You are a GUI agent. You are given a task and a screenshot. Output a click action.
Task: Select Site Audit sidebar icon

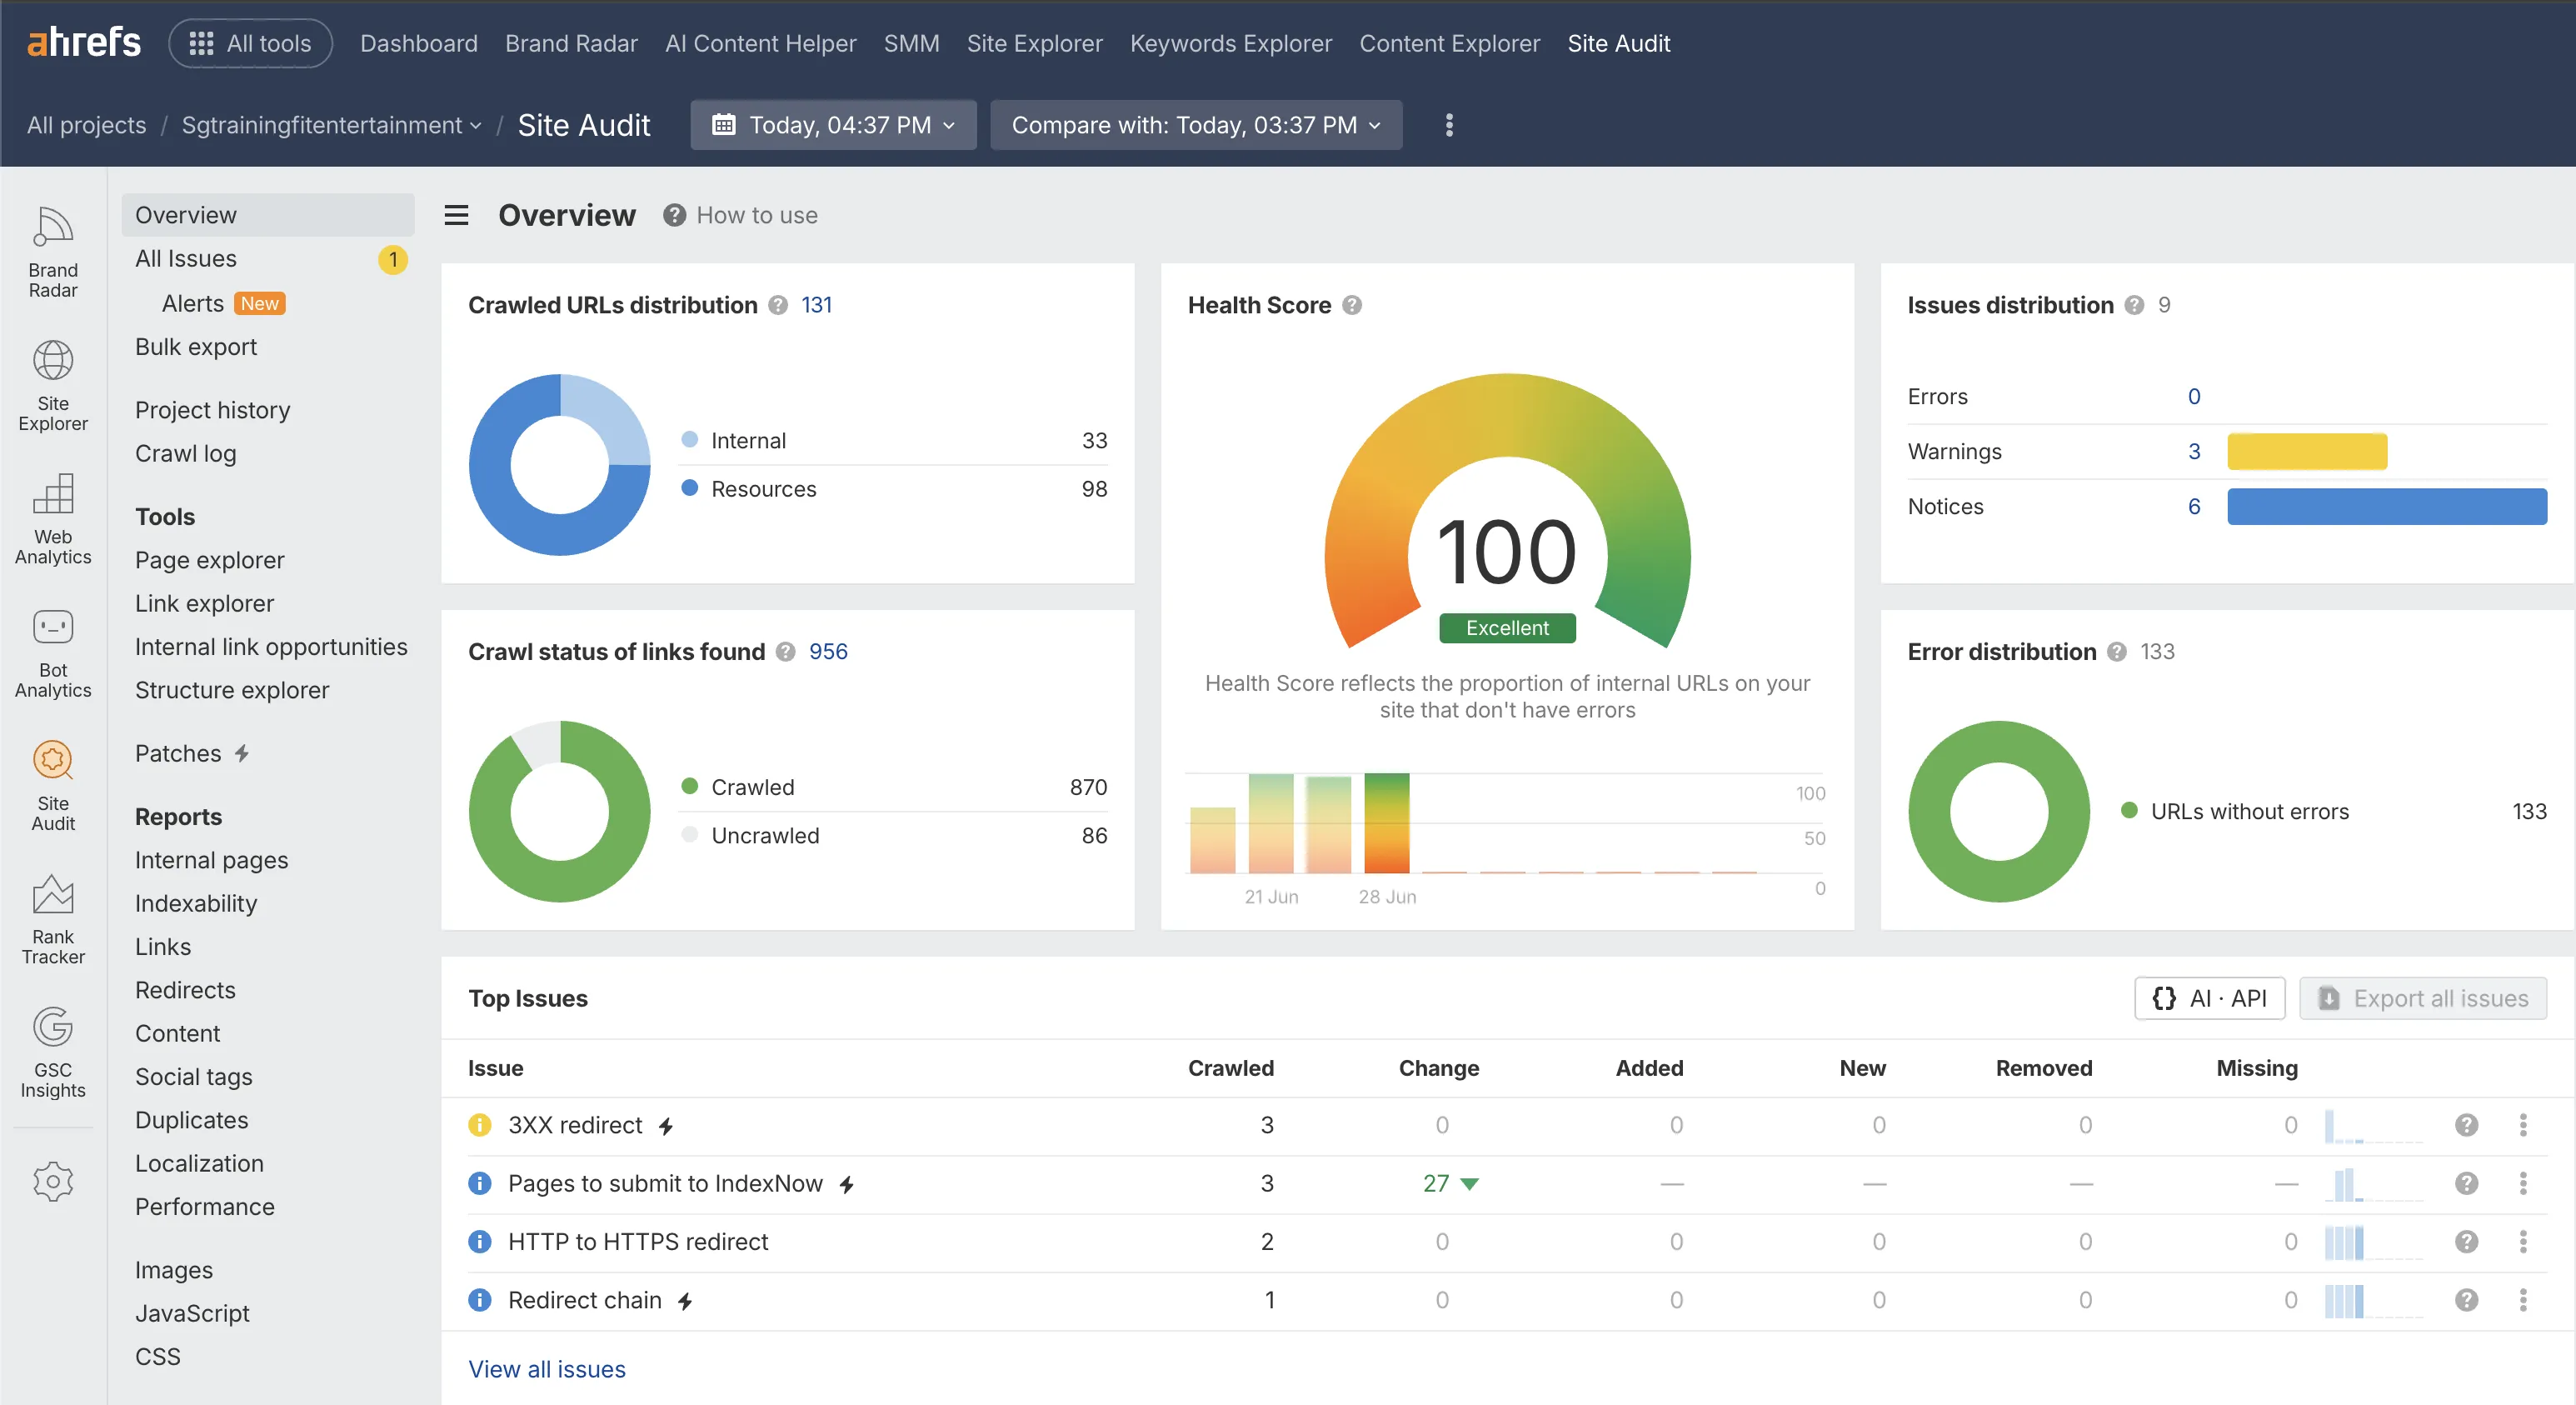(x=53, y=785)
